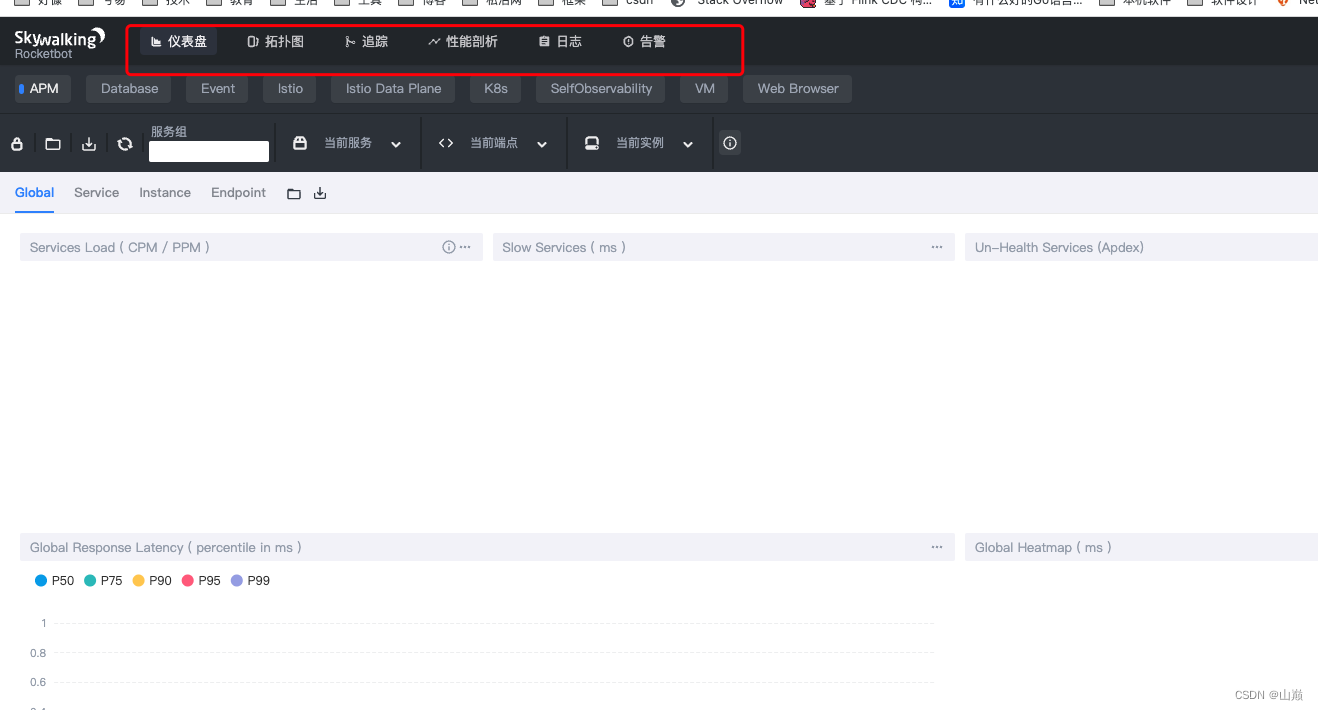The width and height of the screenshot is (1318, 710).
Task: Expand the 当前端点 endpoint selector
Action: (x=542, y=143)
